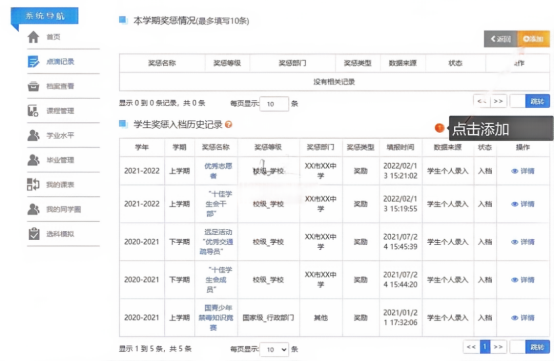Screen dimensions: 554x361
Task: Open 首页 via the house icon
Action: [x=34, y=37]
